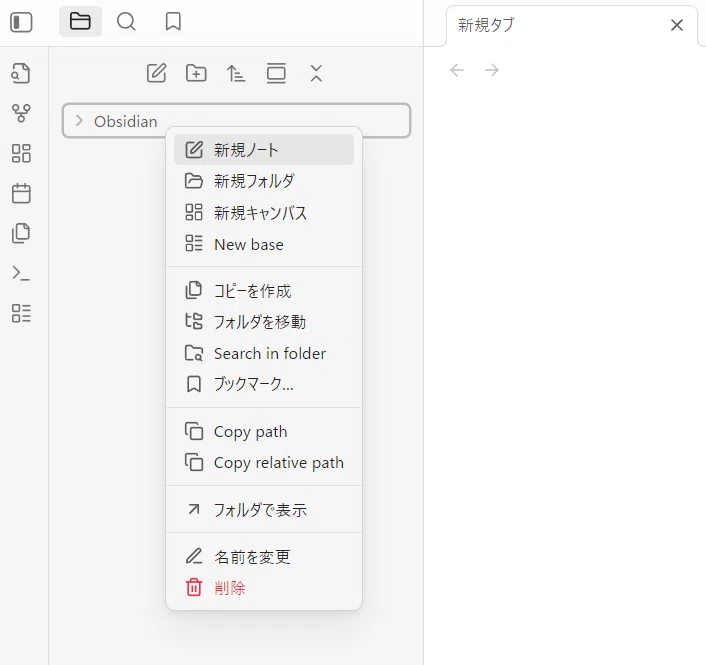
Task: Click the new note toolbar icon
Action: [157, 73]
